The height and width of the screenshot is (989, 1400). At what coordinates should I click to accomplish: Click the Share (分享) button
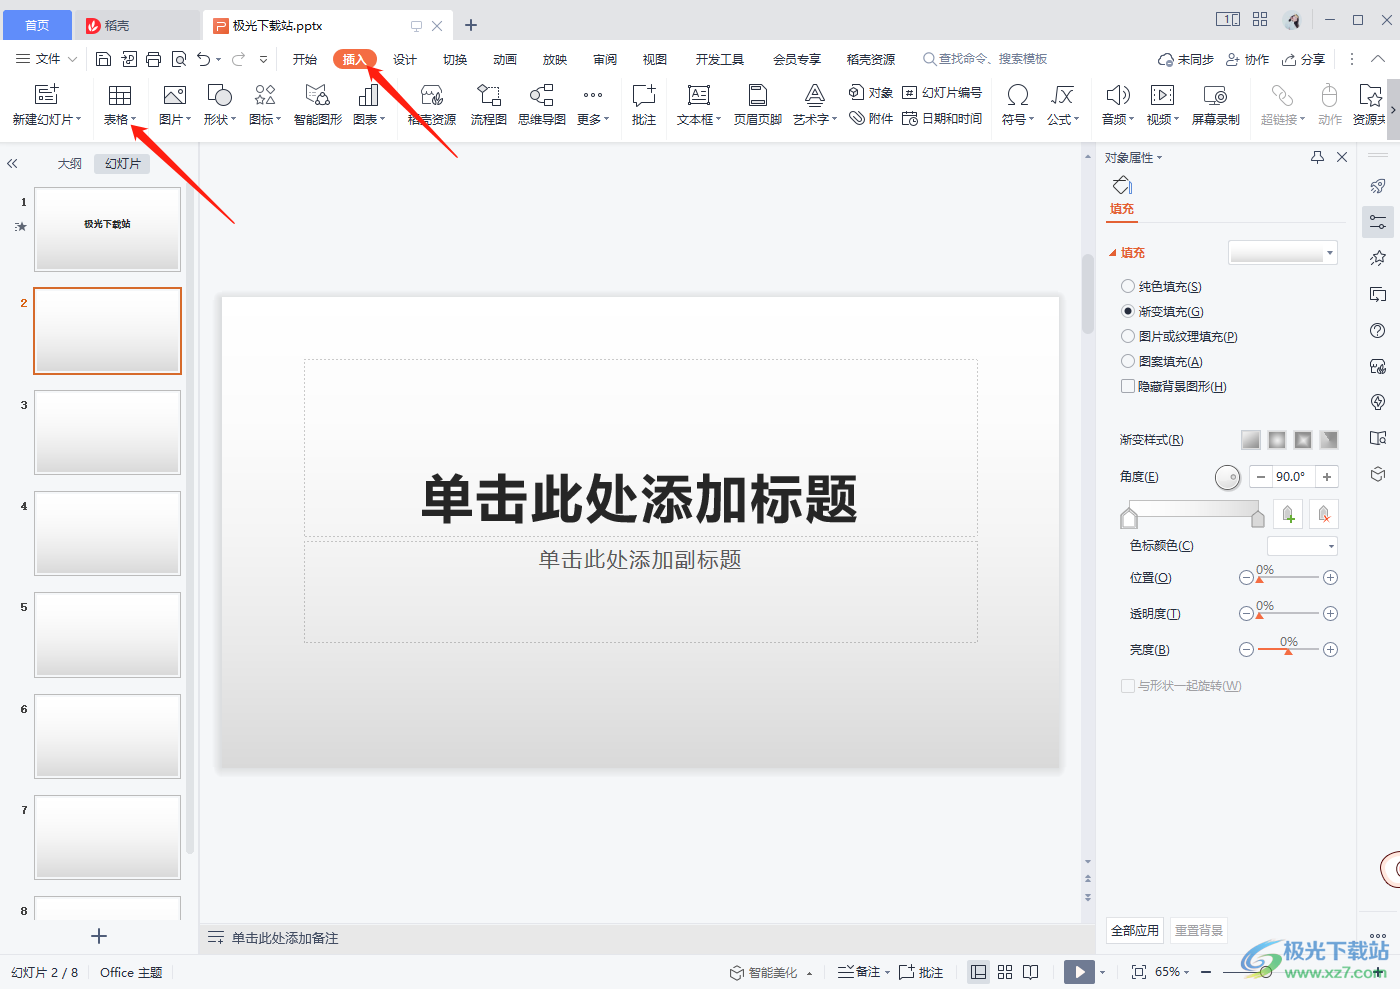[x=1304, y=59]
